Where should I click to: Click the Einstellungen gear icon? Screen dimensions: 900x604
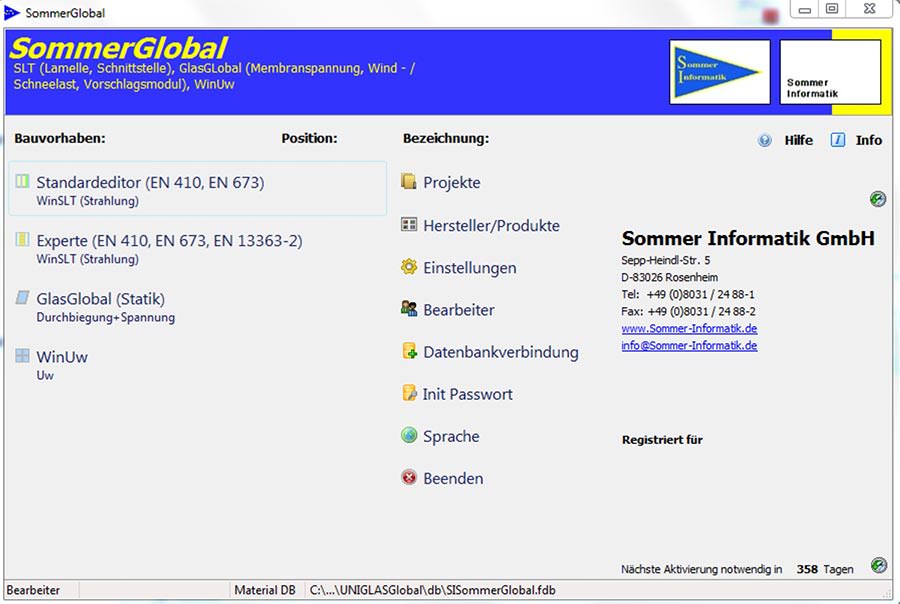(409, 266)
